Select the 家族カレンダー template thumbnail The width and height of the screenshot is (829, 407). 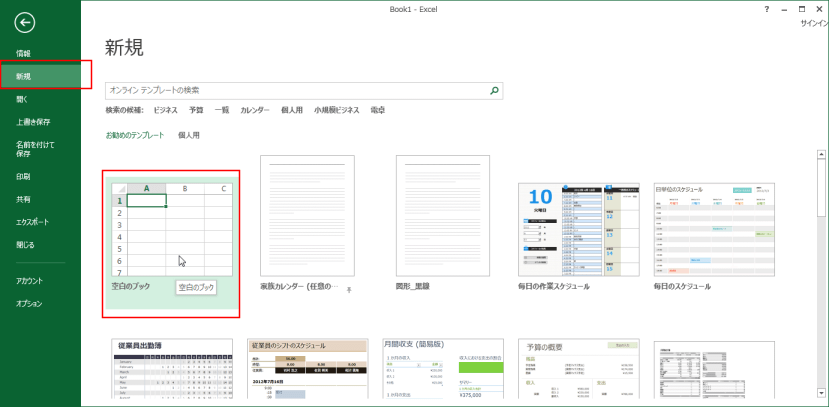pyautogui.click(x=307, y=216)
